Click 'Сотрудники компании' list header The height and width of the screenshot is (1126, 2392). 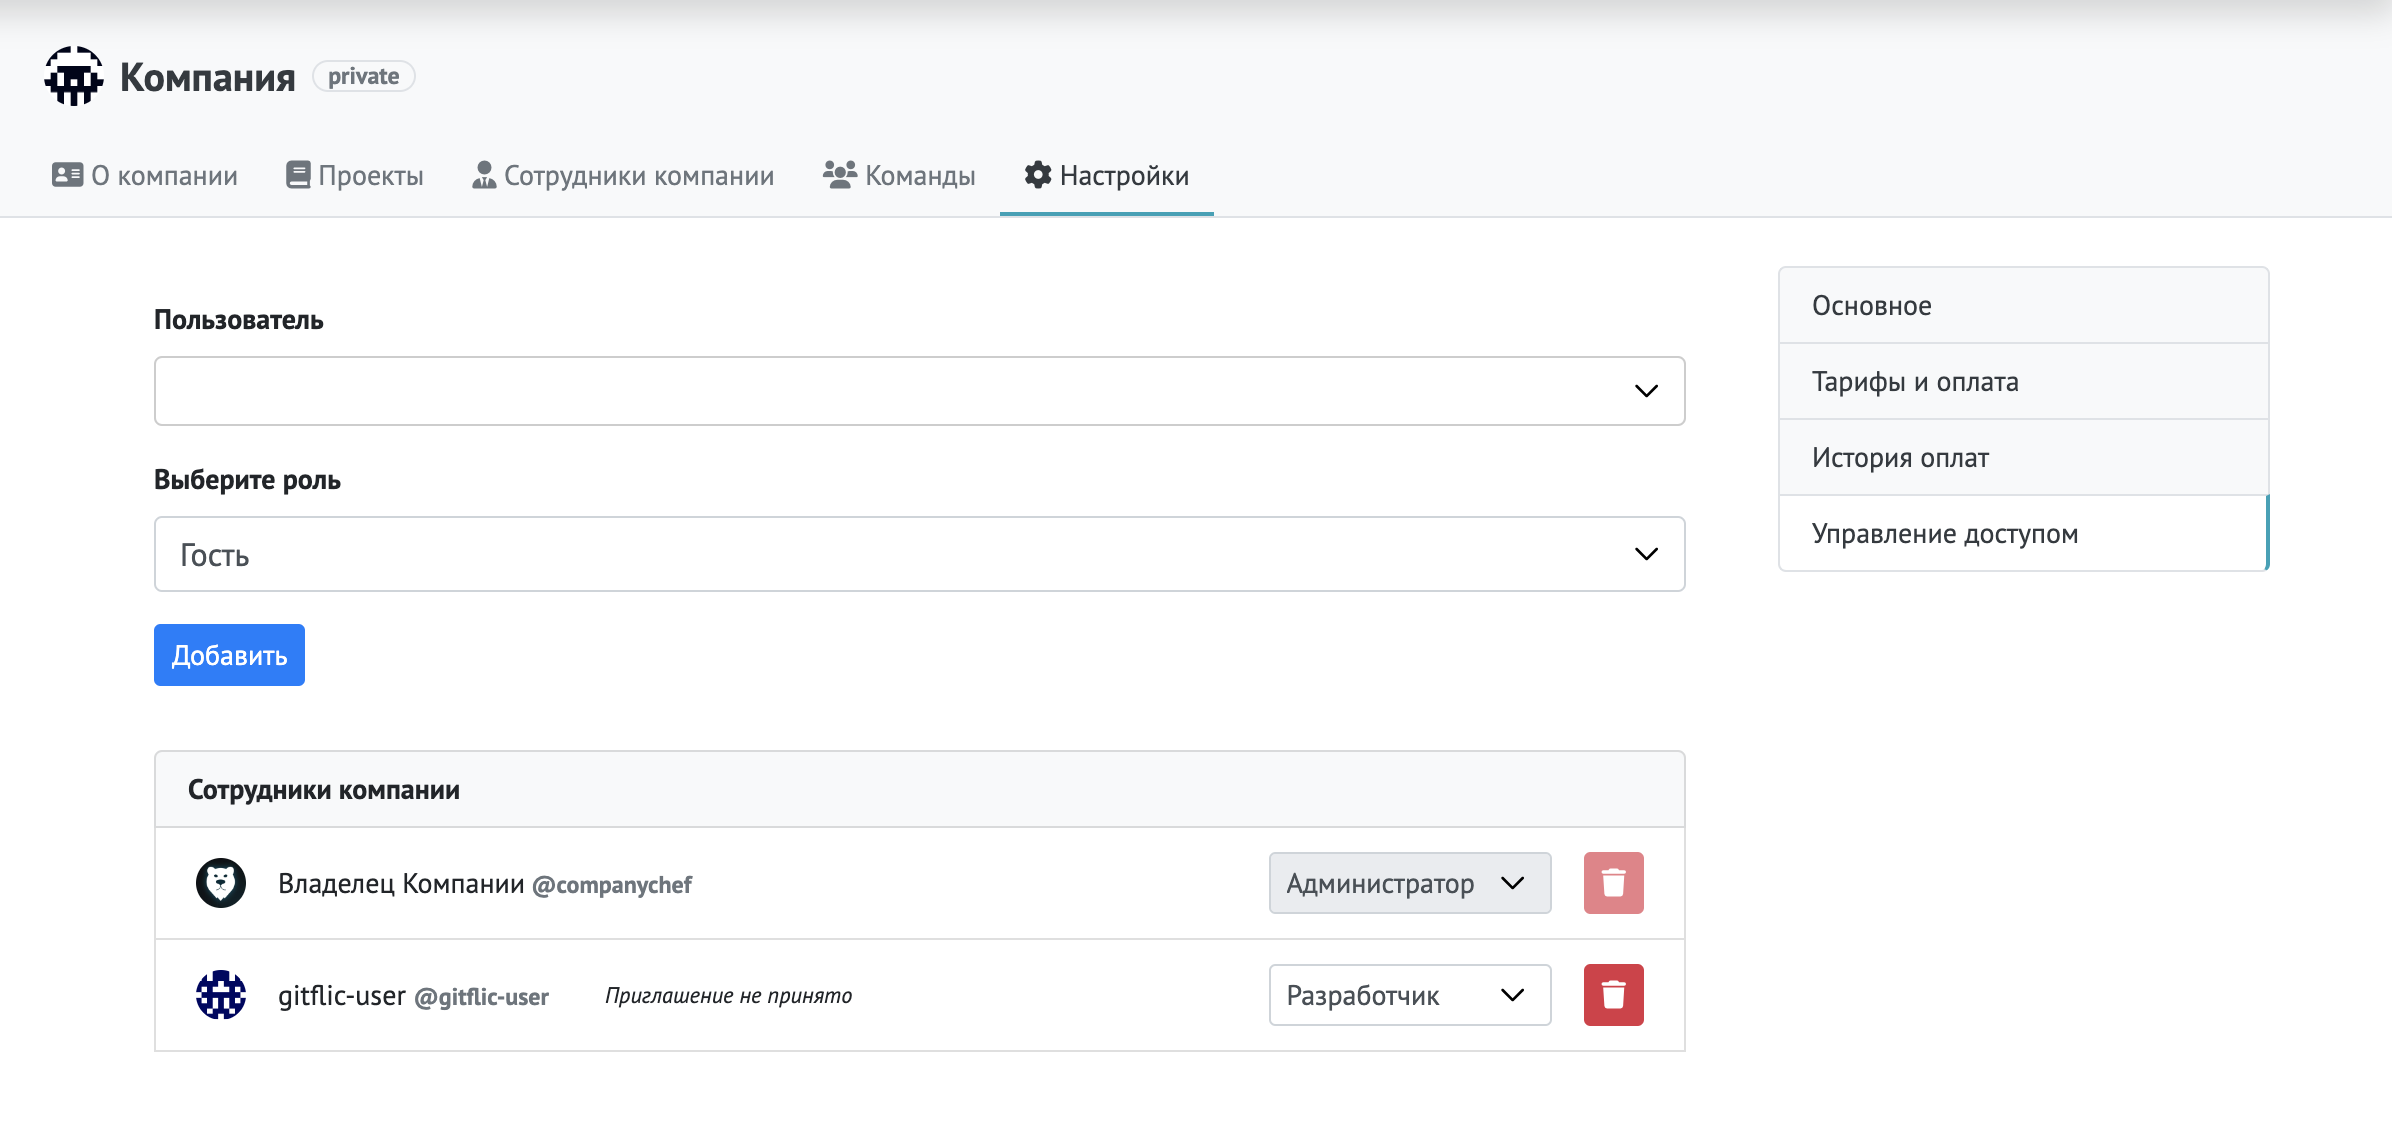(324, 790)
